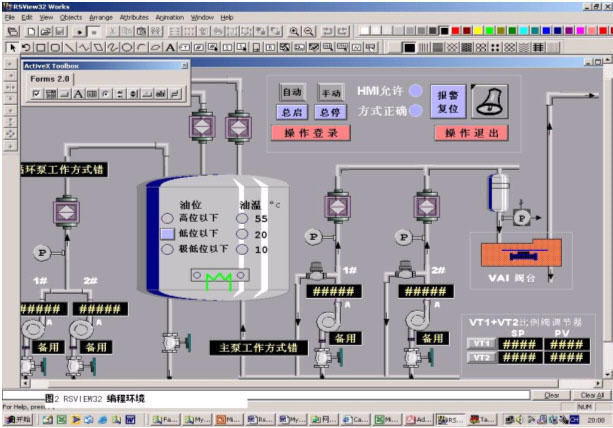Open the Attributes menu

point(134,17)
